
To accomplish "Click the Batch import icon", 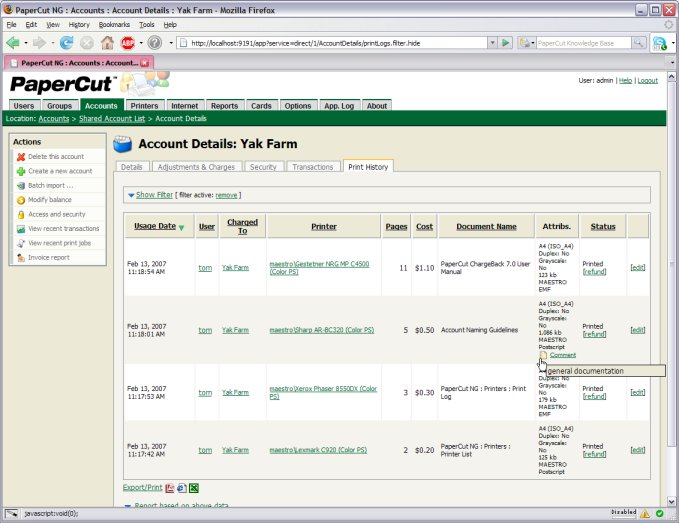I will point(21,186).
